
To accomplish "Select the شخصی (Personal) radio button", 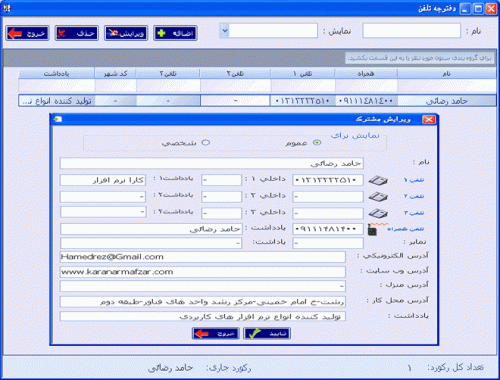I will click(206, 143).
